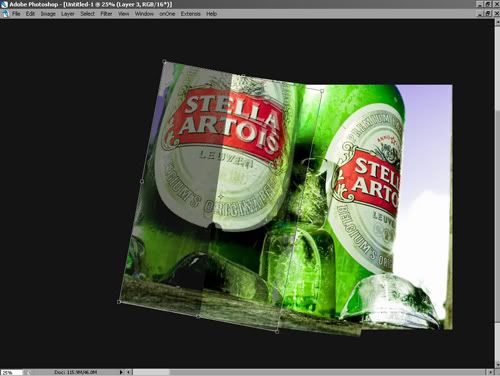The height and width of the screenshot is (376, 500).
Task: Click the Photoshop app icon in title bar
Action: coord(4,4)
